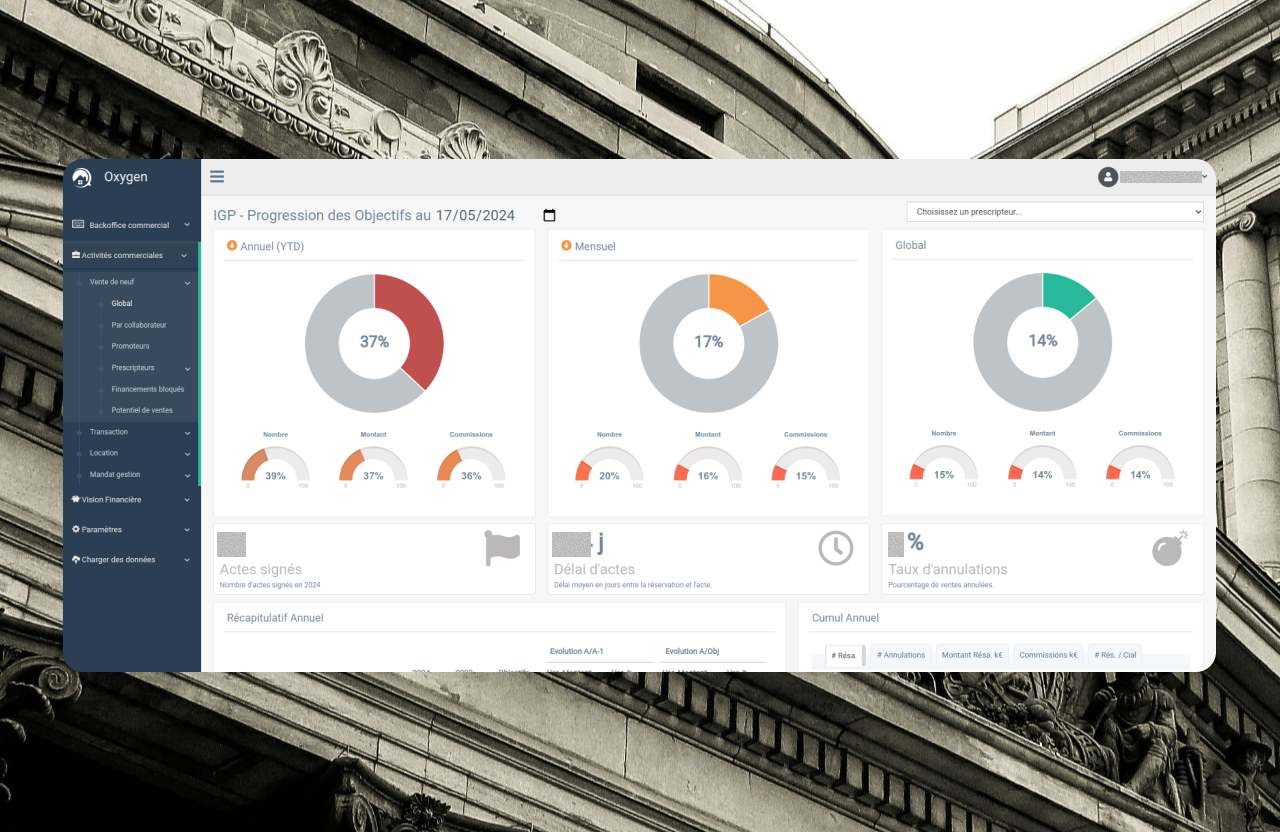Click the date 17/05/2024 field
Viewport: 1280px width, 832px height.
point(476,215)
